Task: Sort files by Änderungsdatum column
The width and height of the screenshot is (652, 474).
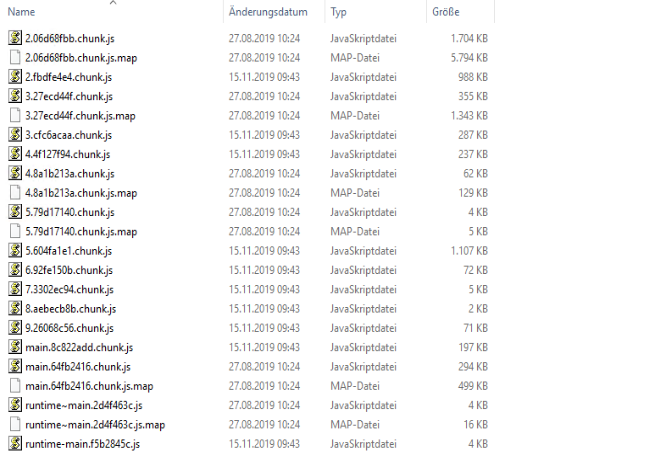Action: 268,12
